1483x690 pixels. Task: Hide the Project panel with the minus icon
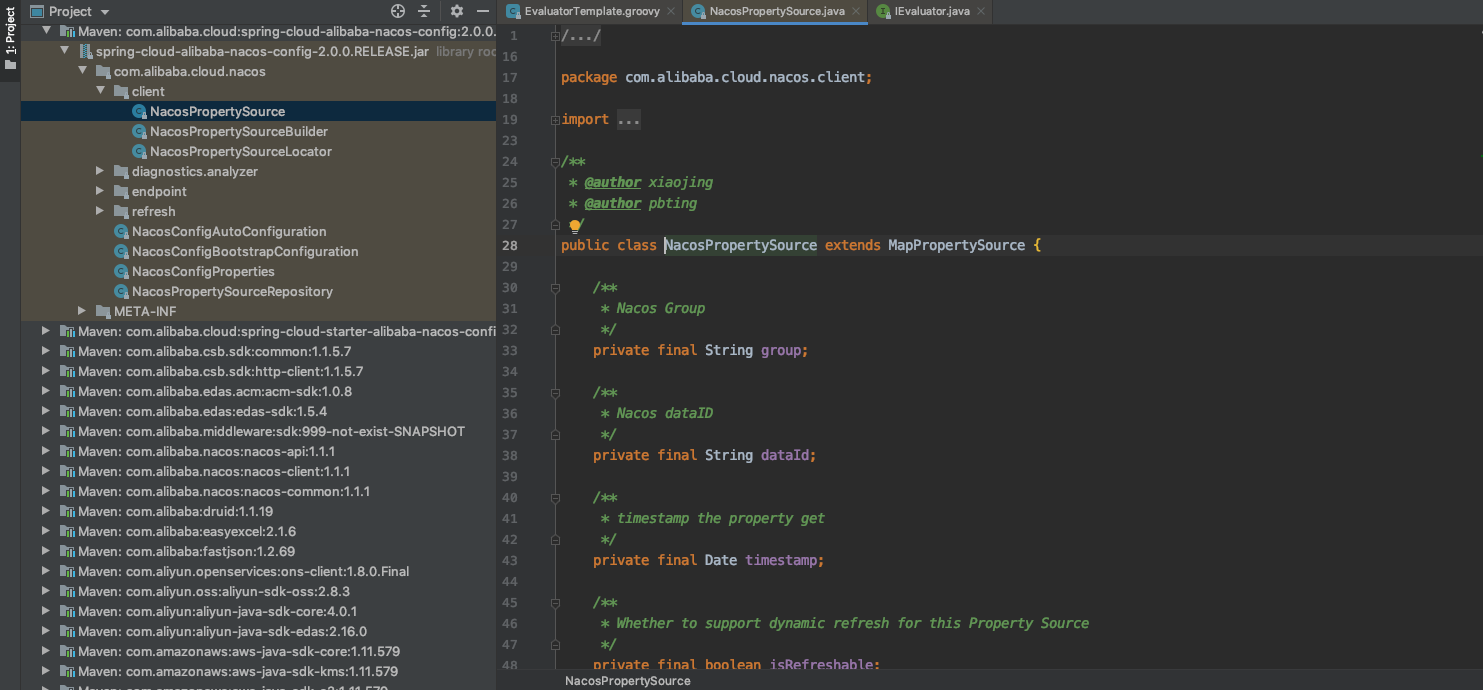coord(483,11)
